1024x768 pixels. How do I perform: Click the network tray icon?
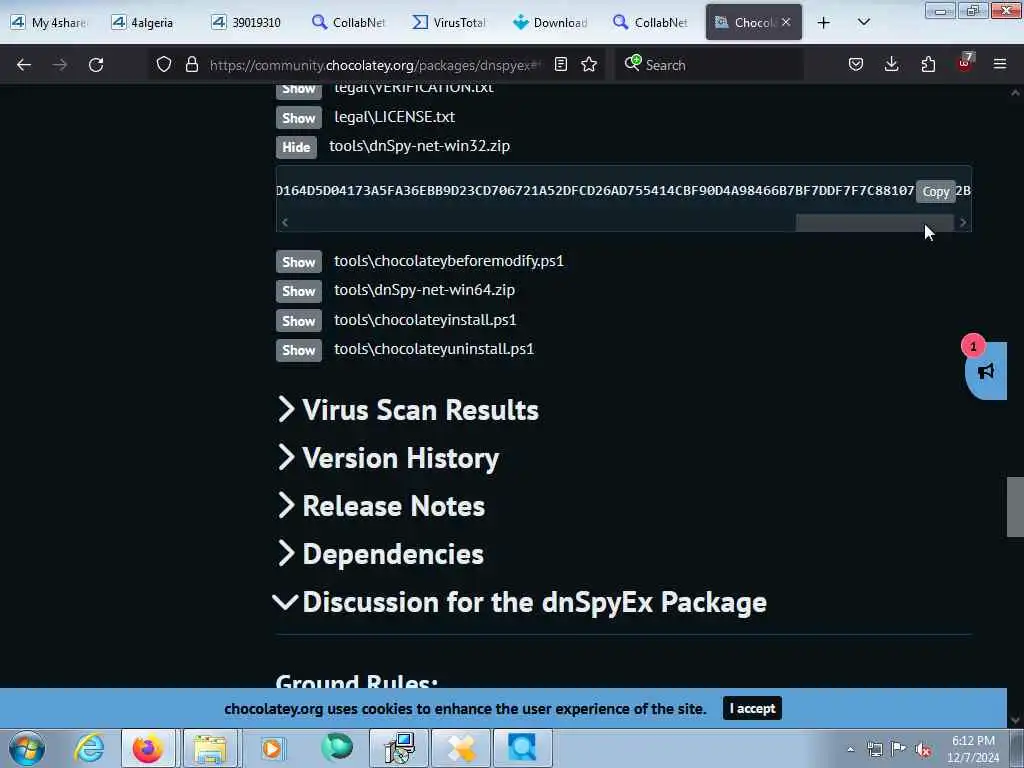(x=874, y=749)
